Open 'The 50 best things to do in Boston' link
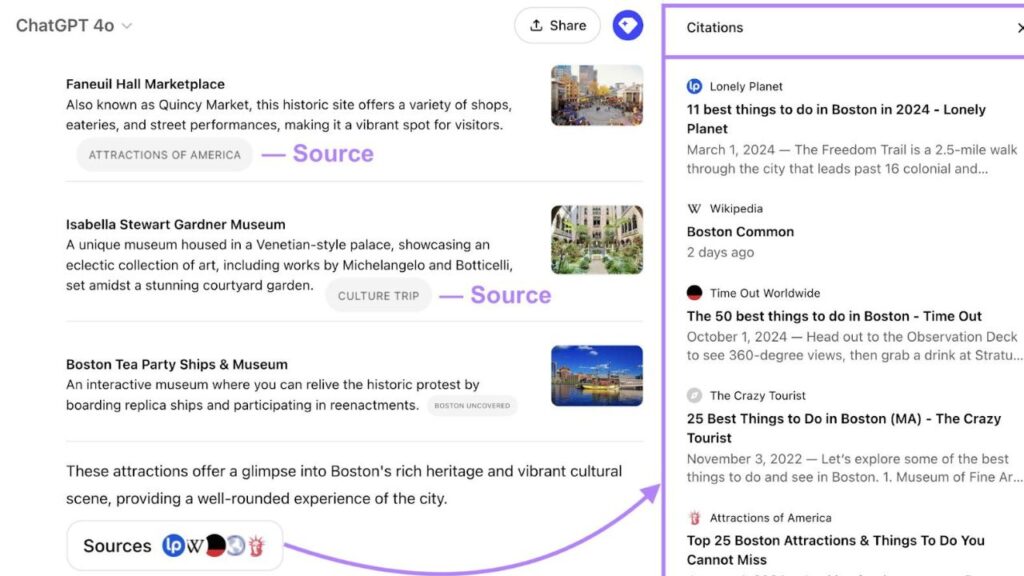This screenshot has width=1024, height=576. coord(834,316)
